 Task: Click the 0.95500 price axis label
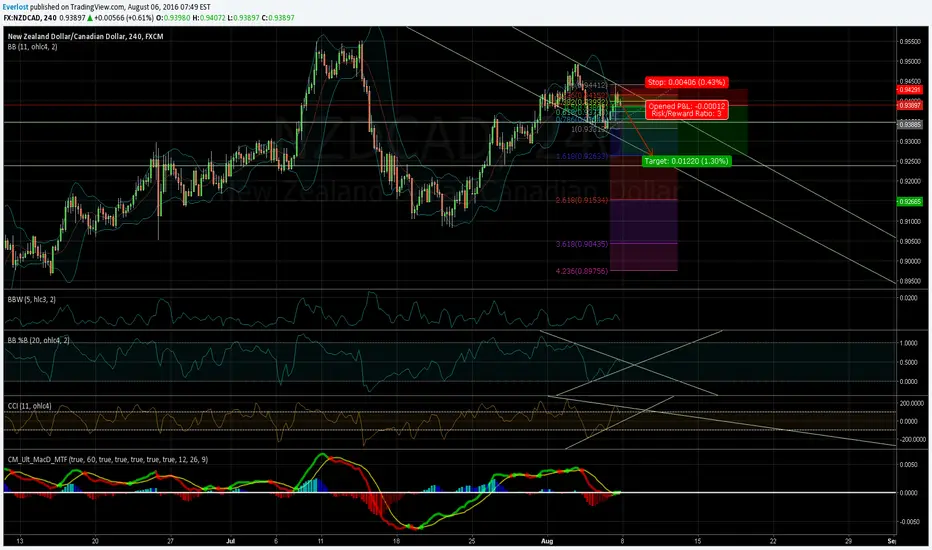click(910, 42)
